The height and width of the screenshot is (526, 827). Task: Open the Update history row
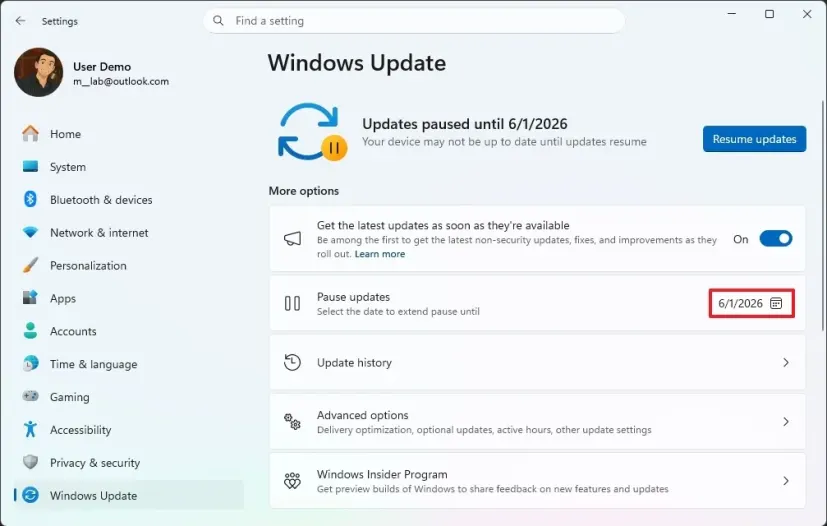coord(537,362)
